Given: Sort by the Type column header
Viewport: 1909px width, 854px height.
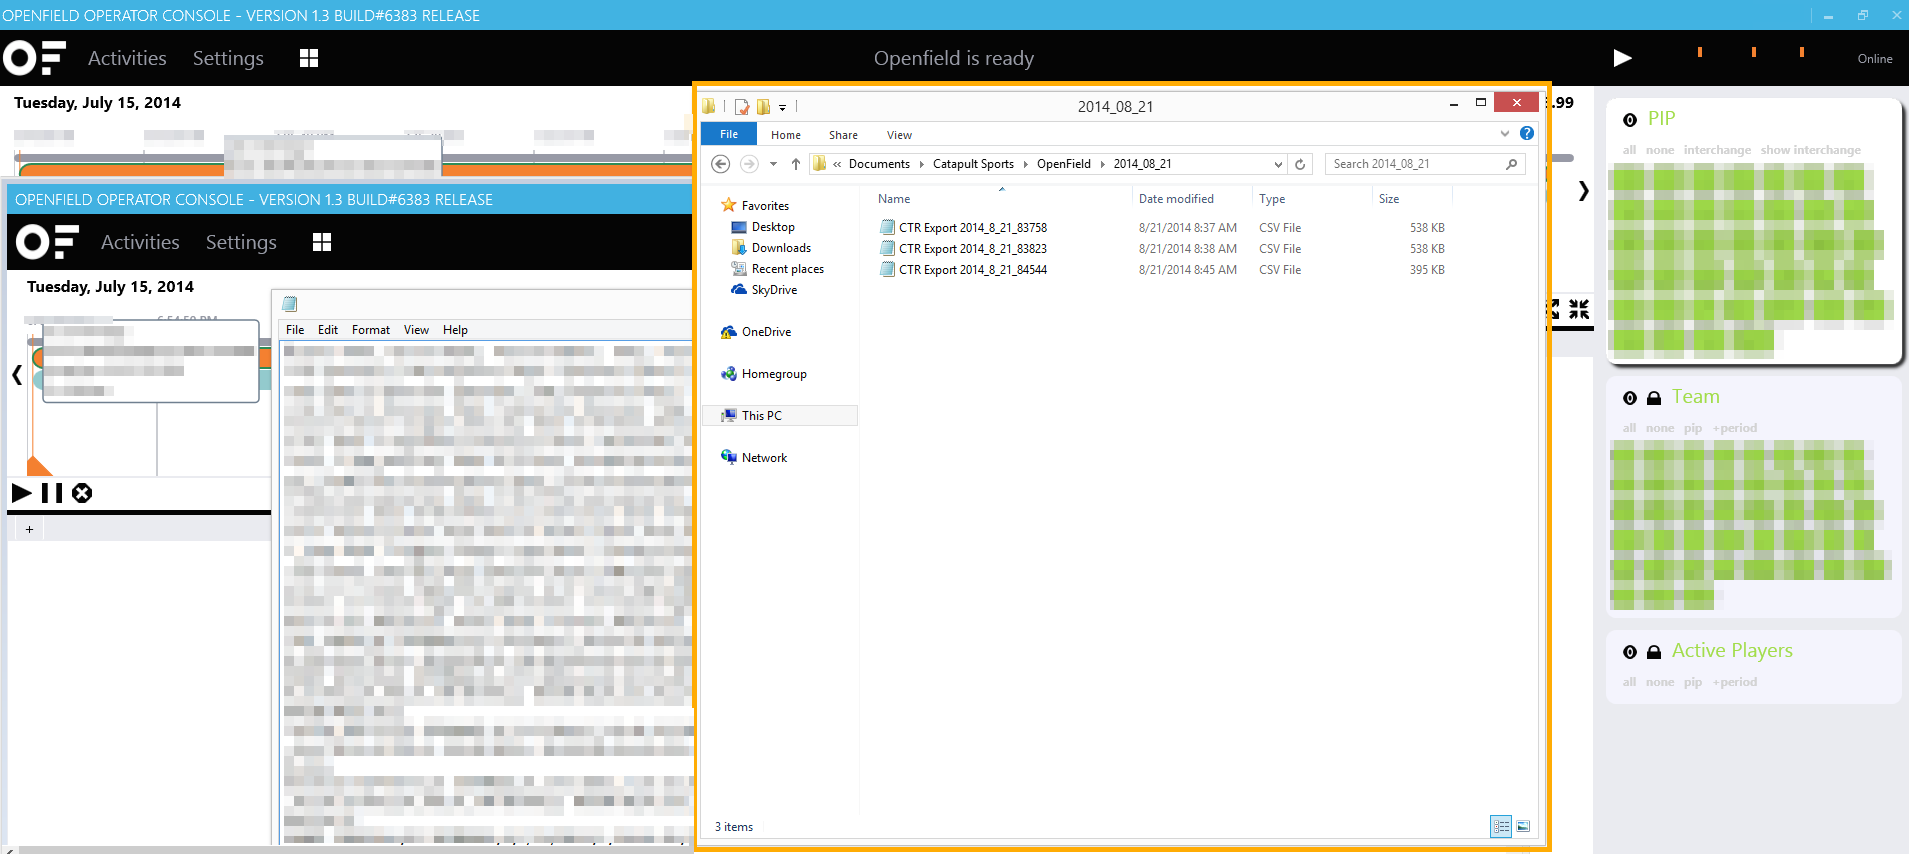Looking at the screenshot, I should tap(1272, 199).
